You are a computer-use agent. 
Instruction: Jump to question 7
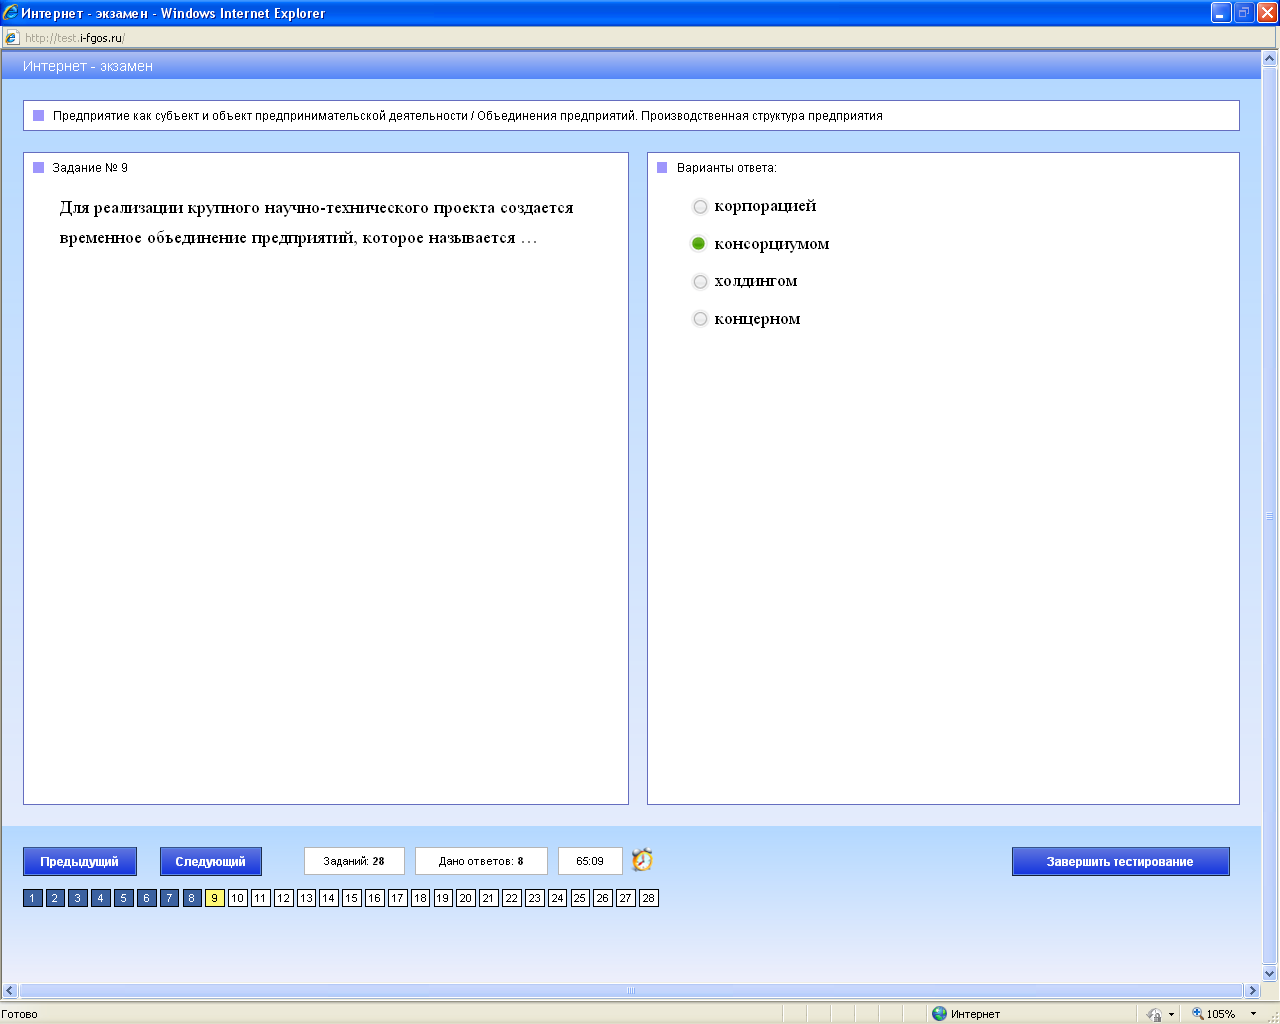(169, 898)
